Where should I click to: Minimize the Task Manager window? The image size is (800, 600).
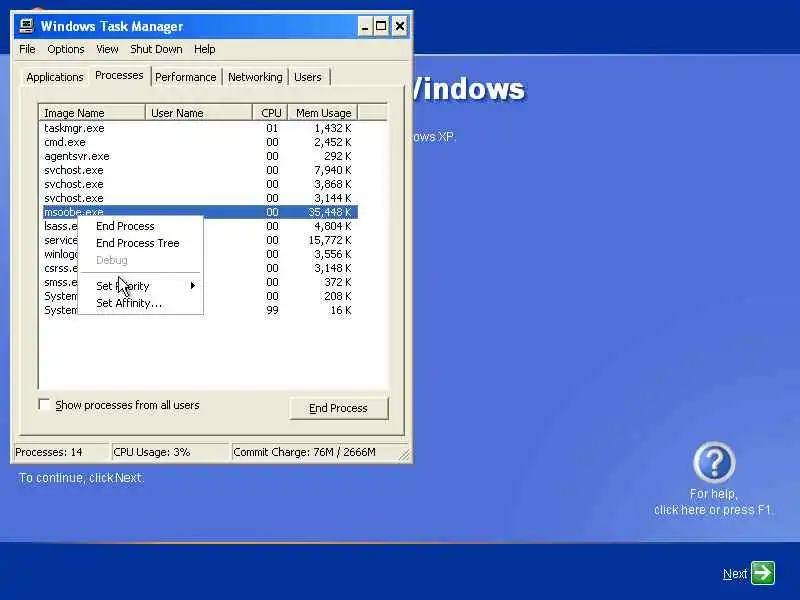point(364,26)
